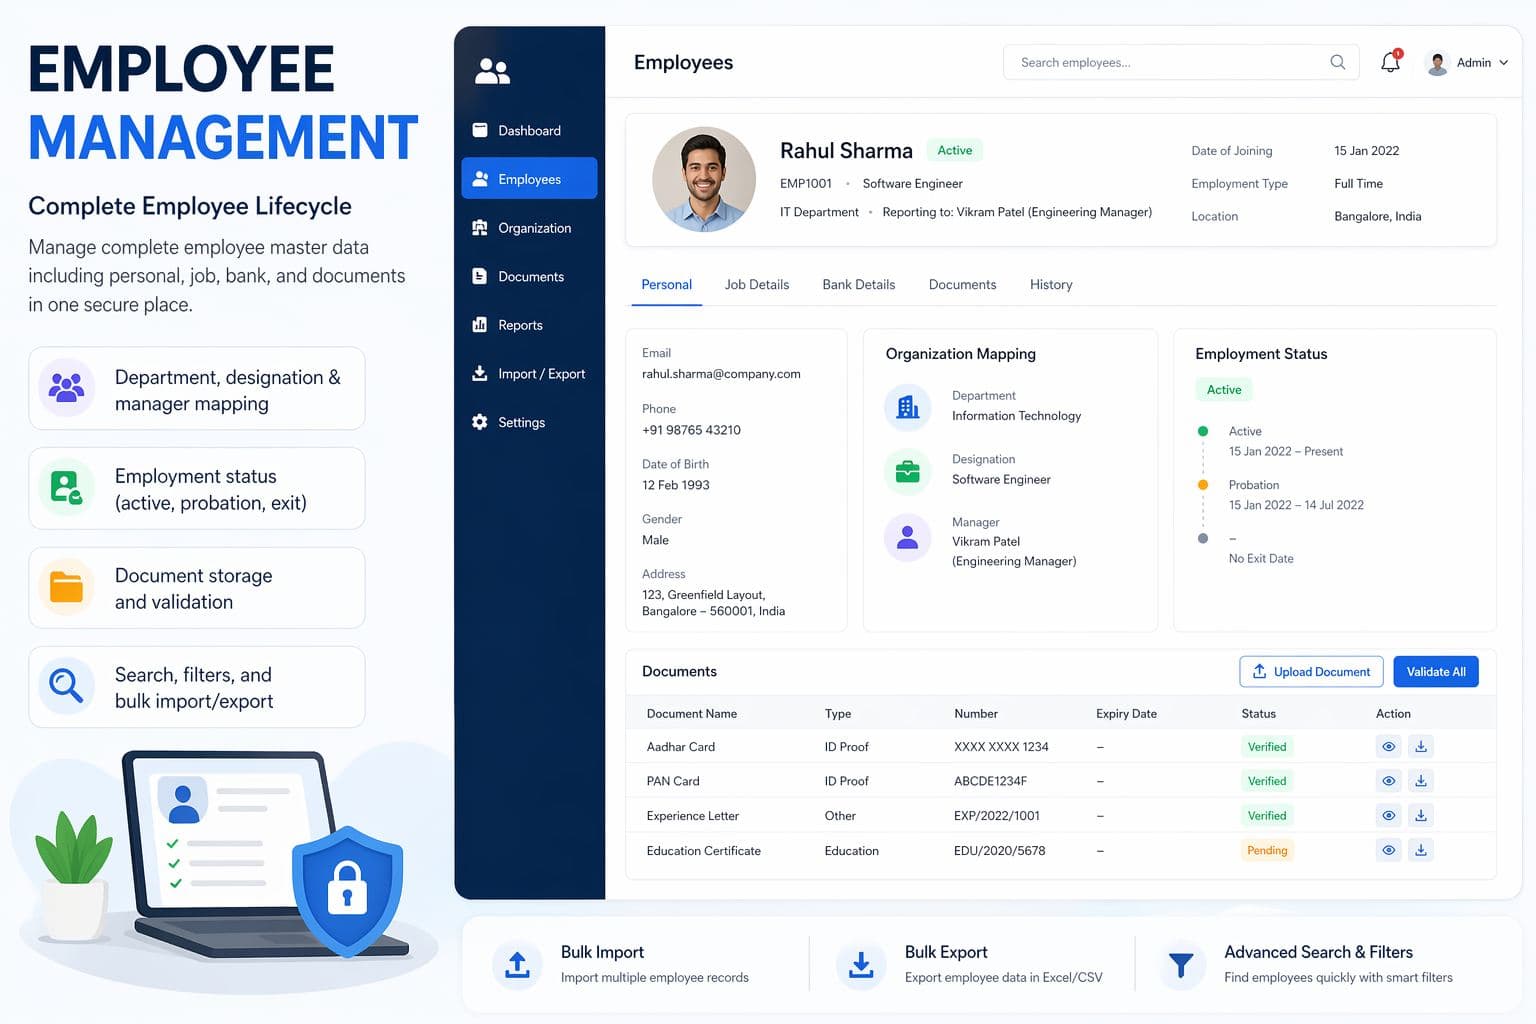
Task: Click Rahul Sharma's profile photo
Action: (704, 180)
